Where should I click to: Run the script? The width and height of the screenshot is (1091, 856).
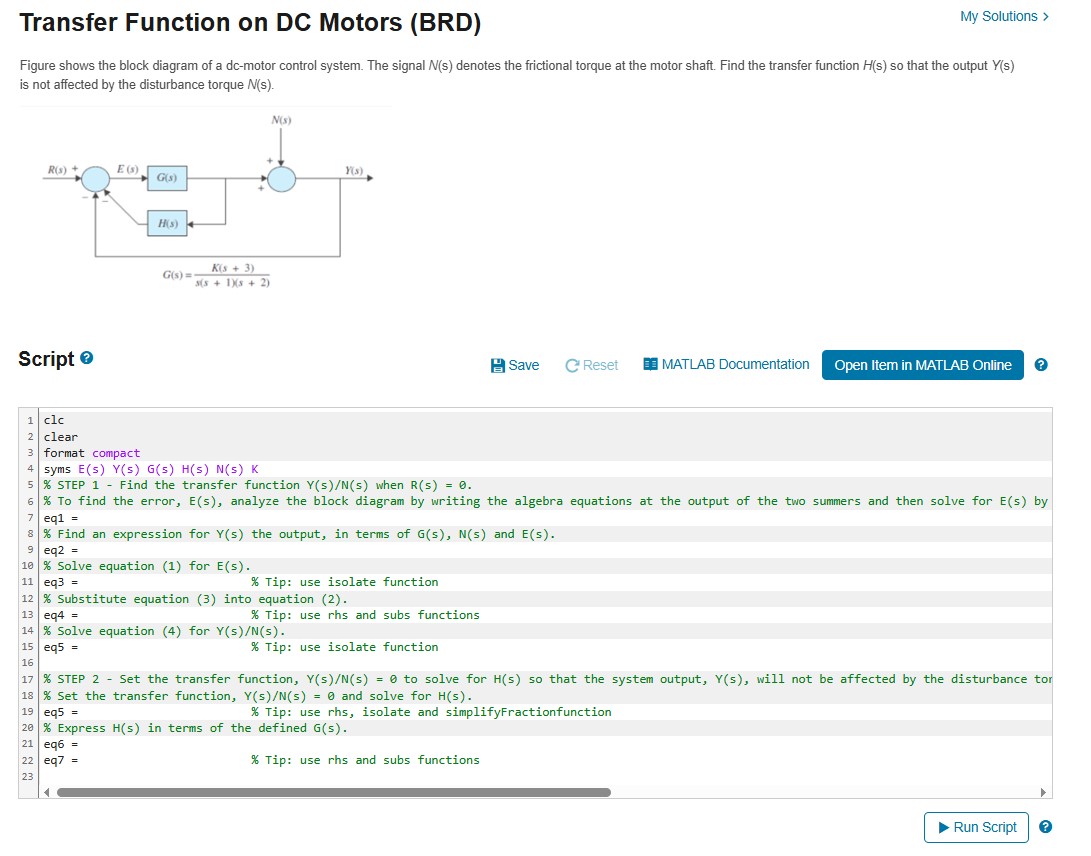pyautogui.click(x=975, y=827)
